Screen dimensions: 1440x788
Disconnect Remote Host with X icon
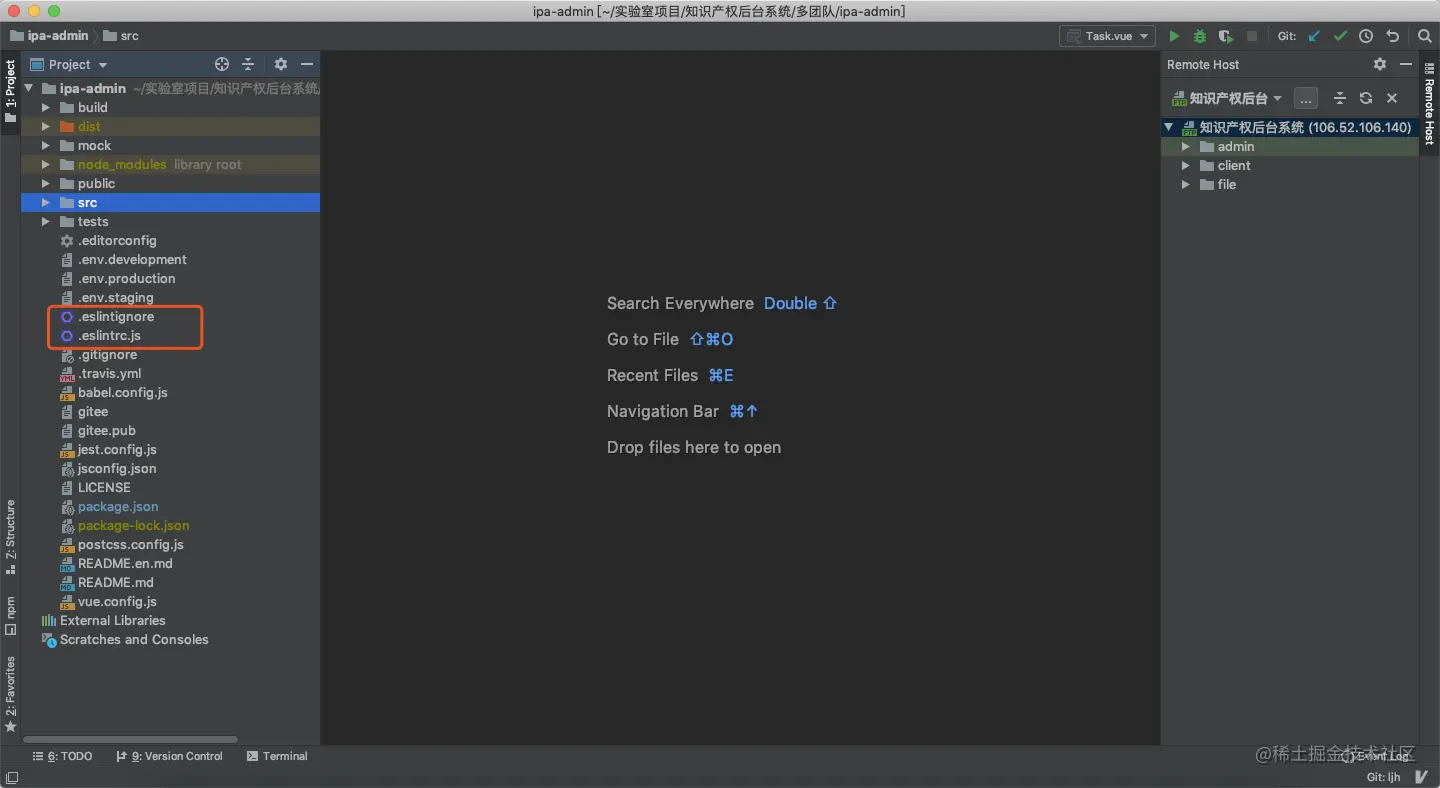coord(1392,98)
